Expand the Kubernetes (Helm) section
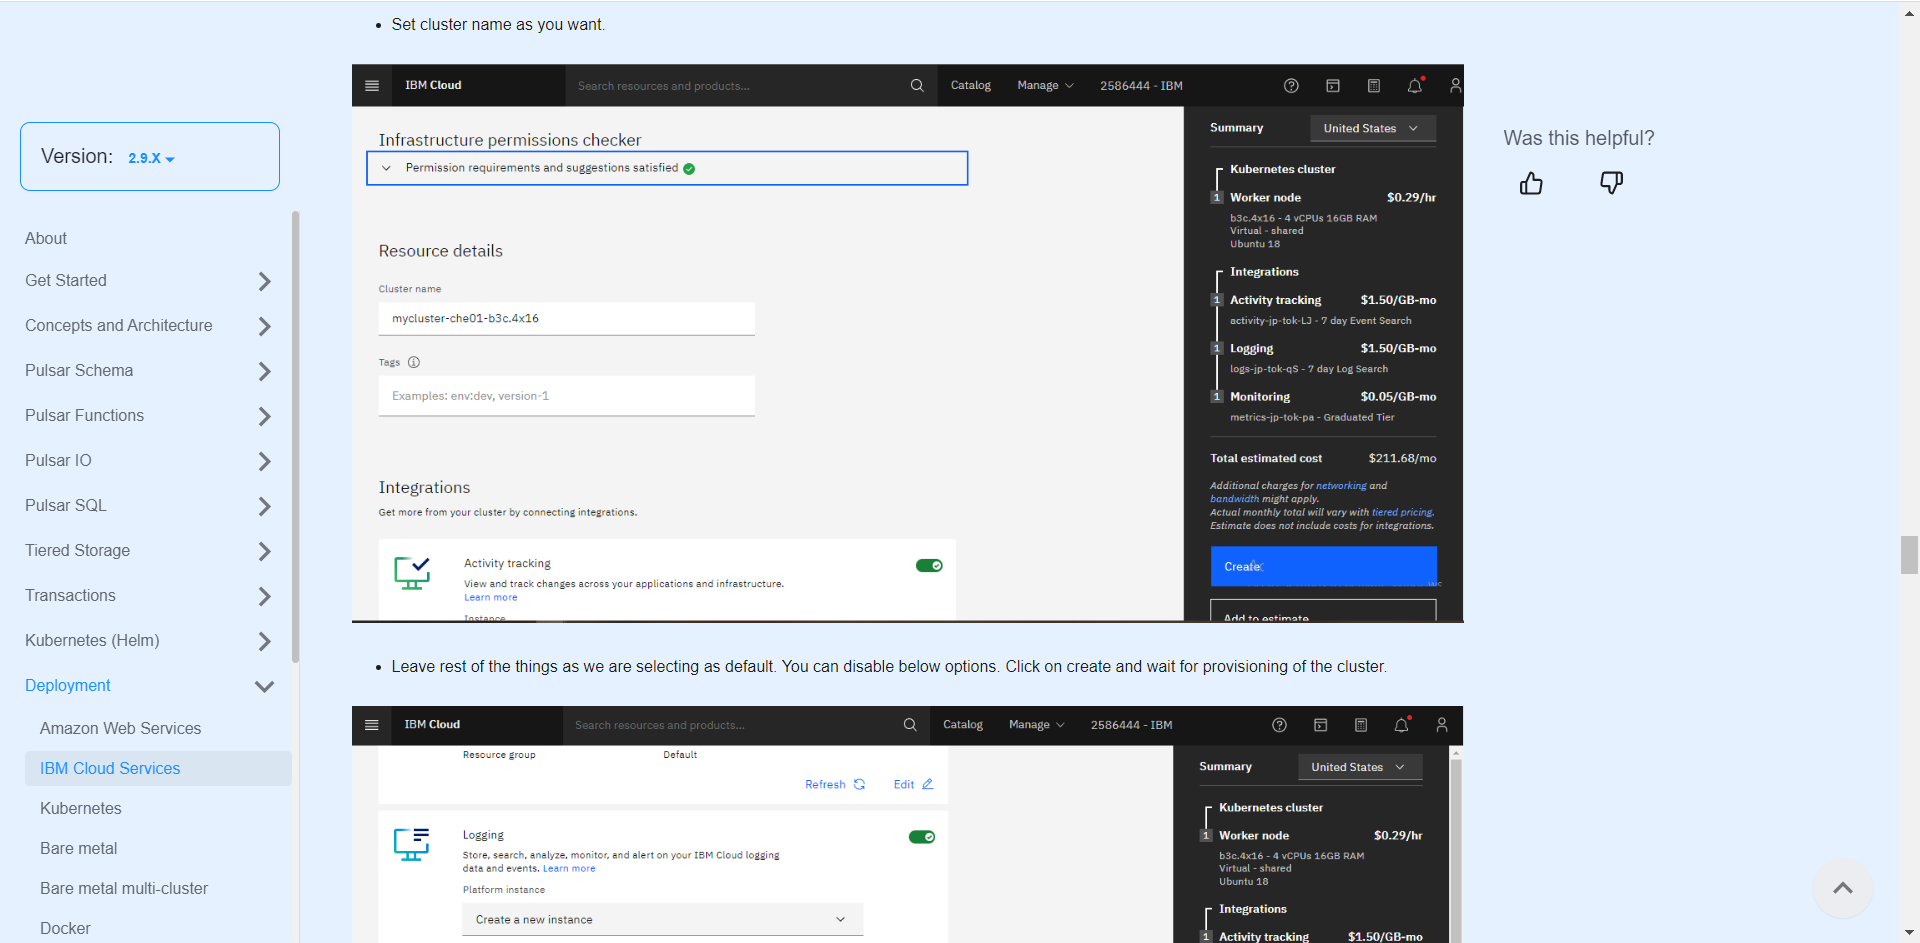The height and width of the screenshot is (943, 1920). click(x=264, y=641)
